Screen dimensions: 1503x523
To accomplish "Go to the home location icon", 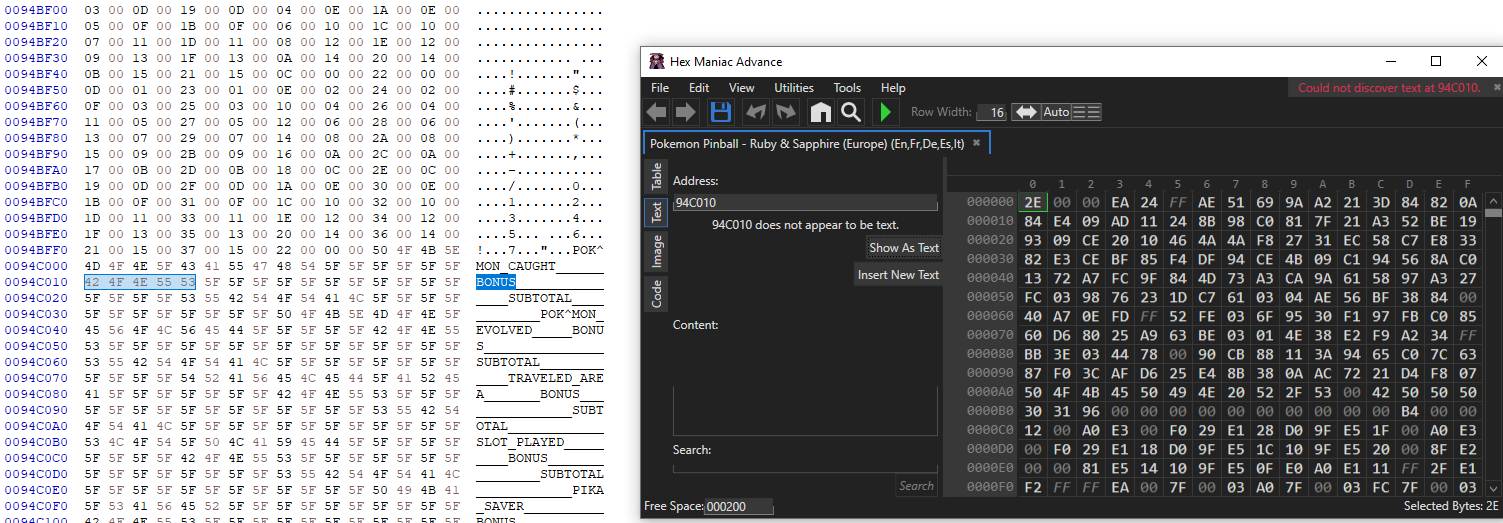I will click(820, 112).
